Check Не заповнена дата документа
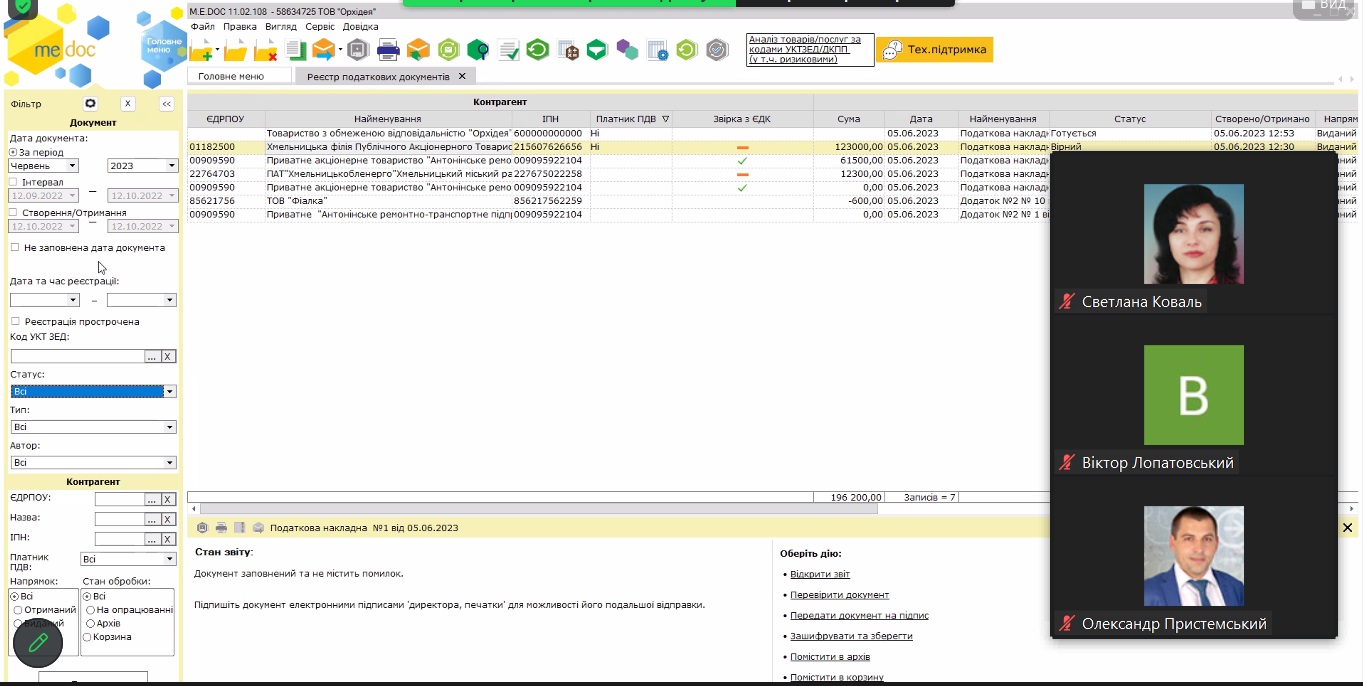 click(14, 247)
